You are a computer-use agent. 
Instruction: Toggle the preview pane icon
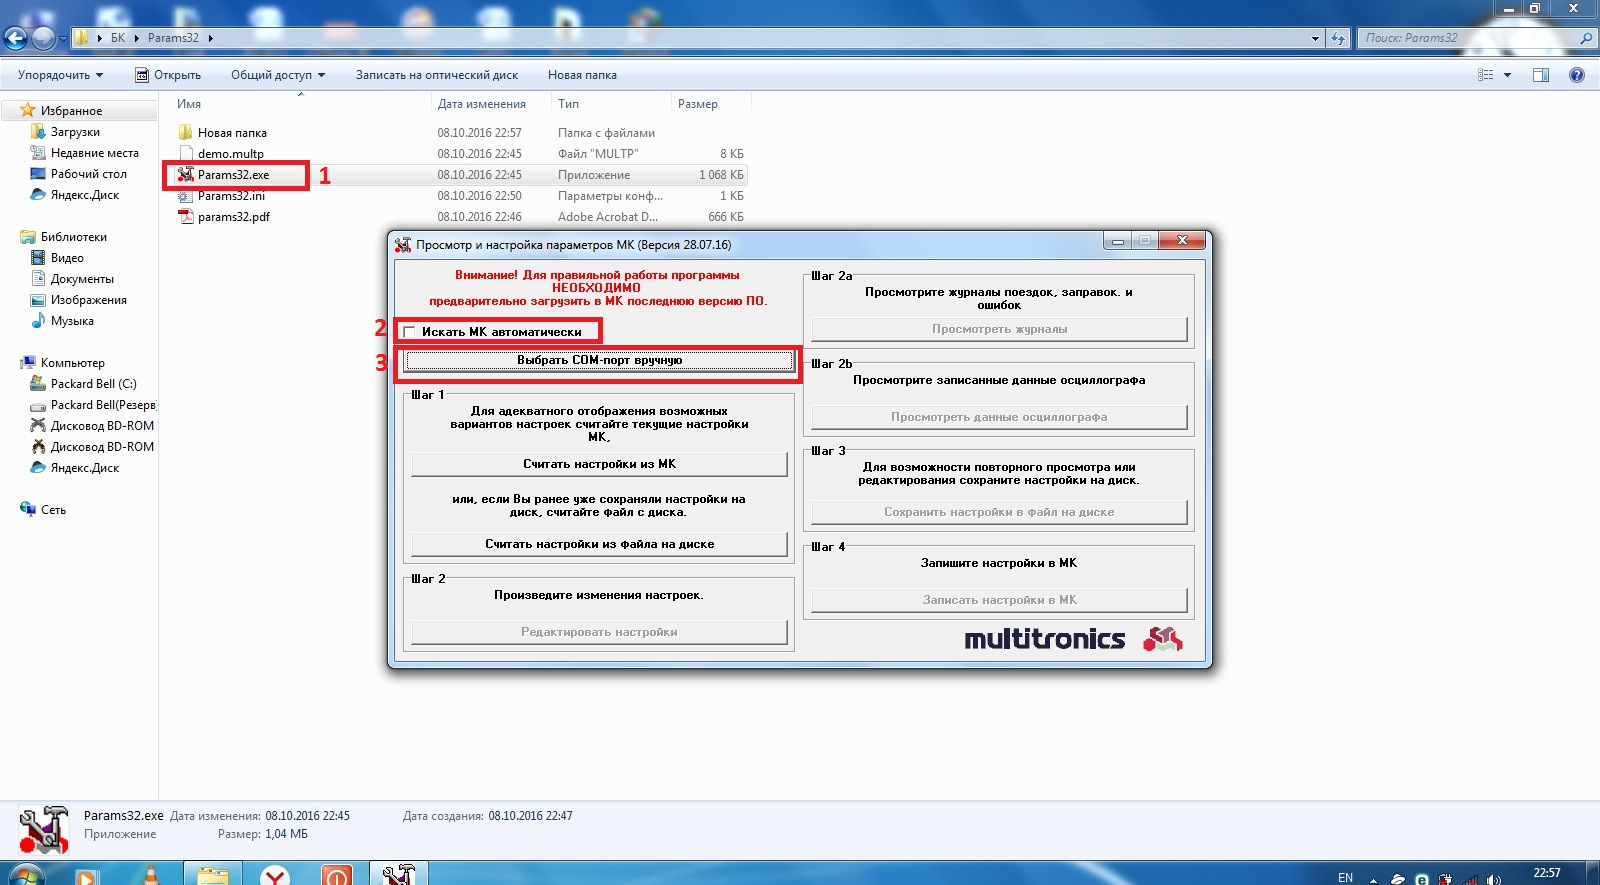(1540, 75)
